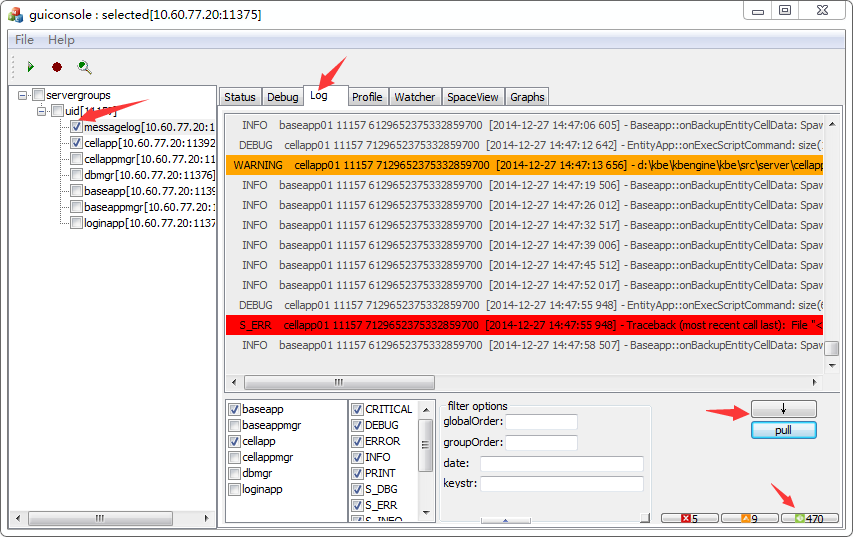Click the log list horizontal scrollbar

[x=338, y=382]
